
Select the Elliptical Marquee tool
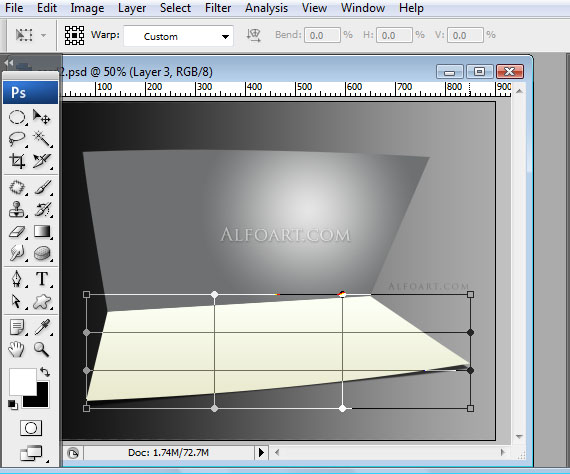point(17,117)
